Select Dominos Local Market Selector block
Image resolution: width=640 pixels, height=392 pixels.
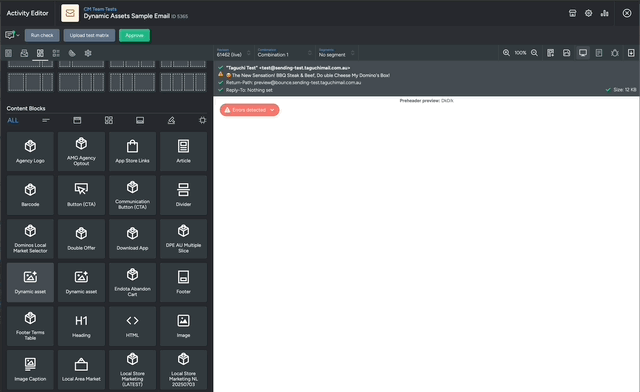click(30, 239)
